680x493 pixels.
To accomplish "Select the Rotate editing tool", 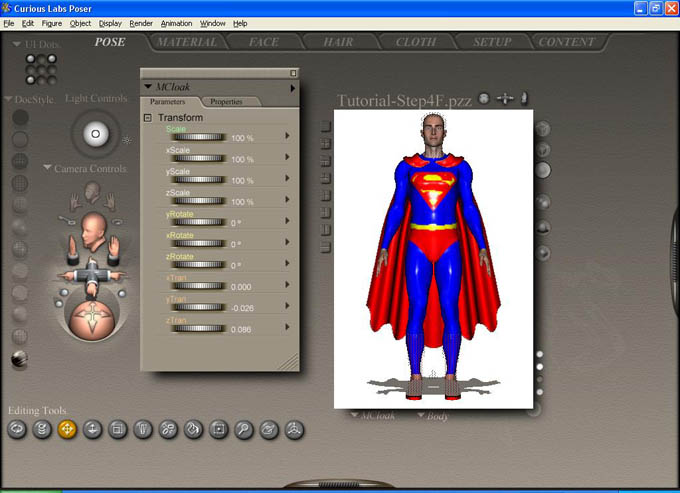I will click(17, 429).
